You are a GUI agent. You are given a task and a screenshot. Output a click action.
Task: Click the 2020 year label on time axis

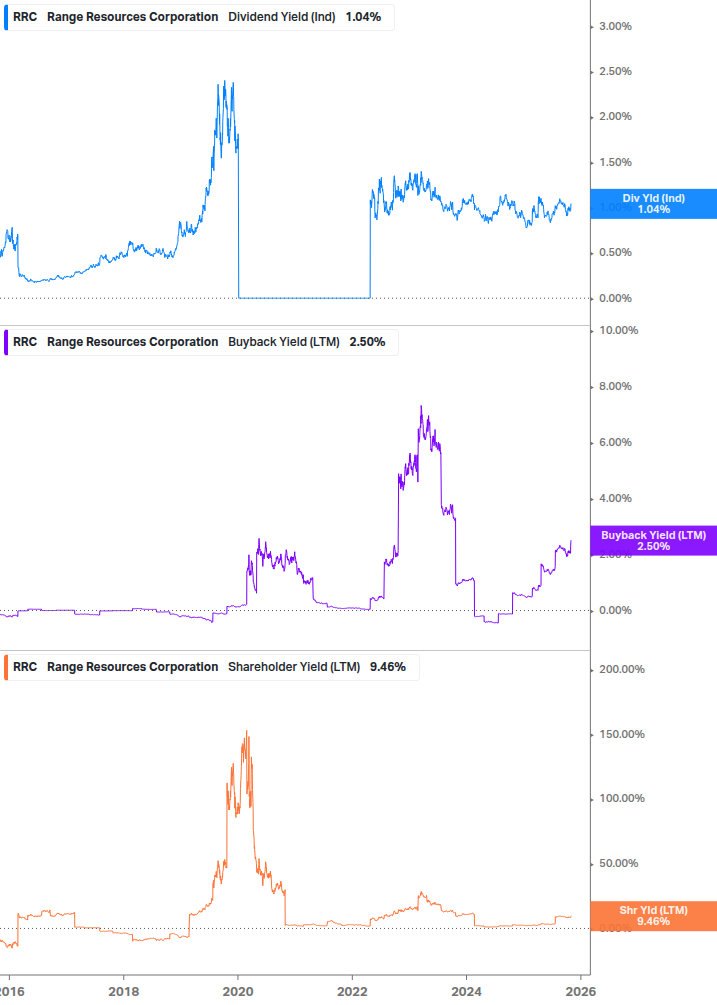[x=238, y=992]
